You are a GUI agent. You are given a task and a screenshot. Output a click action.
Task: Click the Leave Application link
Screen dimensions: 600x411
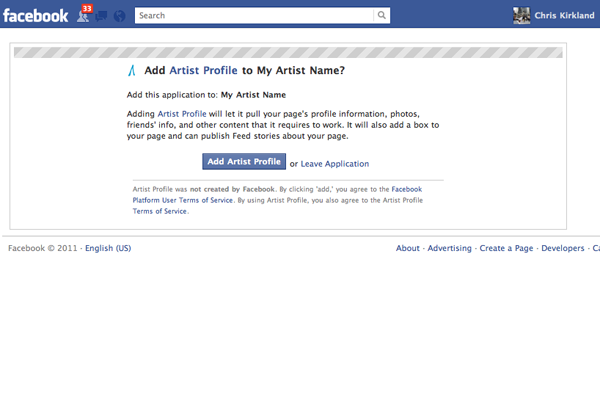coord(335,164)
